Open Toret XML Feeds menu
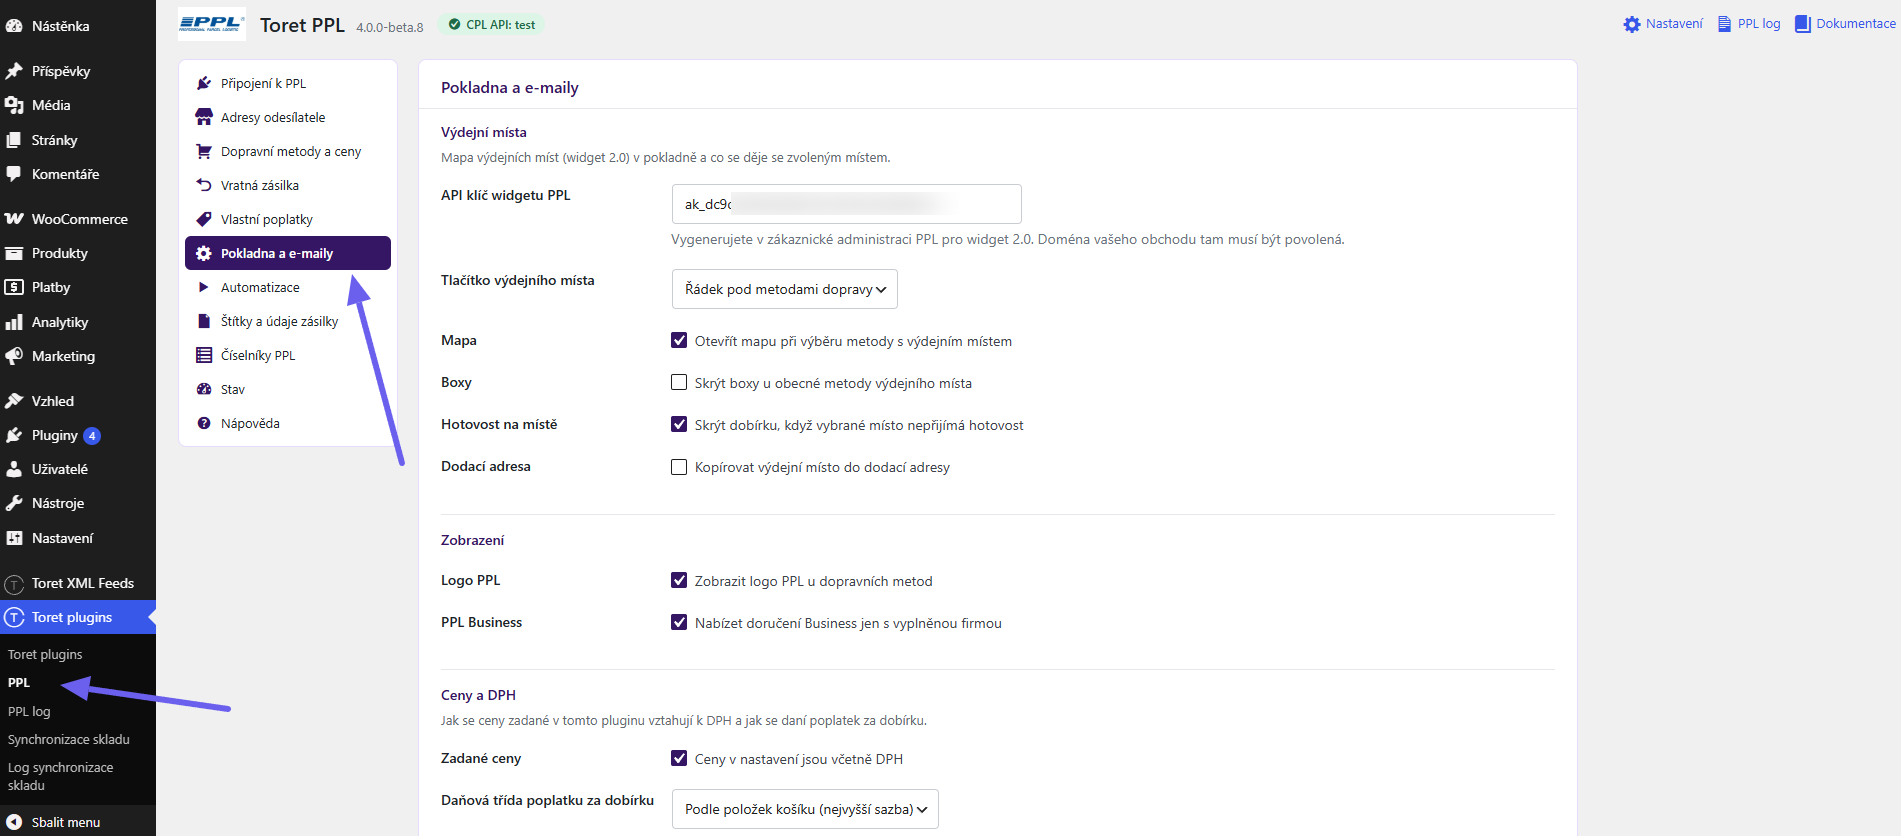The width and height of the screenshot is (1901, 836). [x=78, y=583]
